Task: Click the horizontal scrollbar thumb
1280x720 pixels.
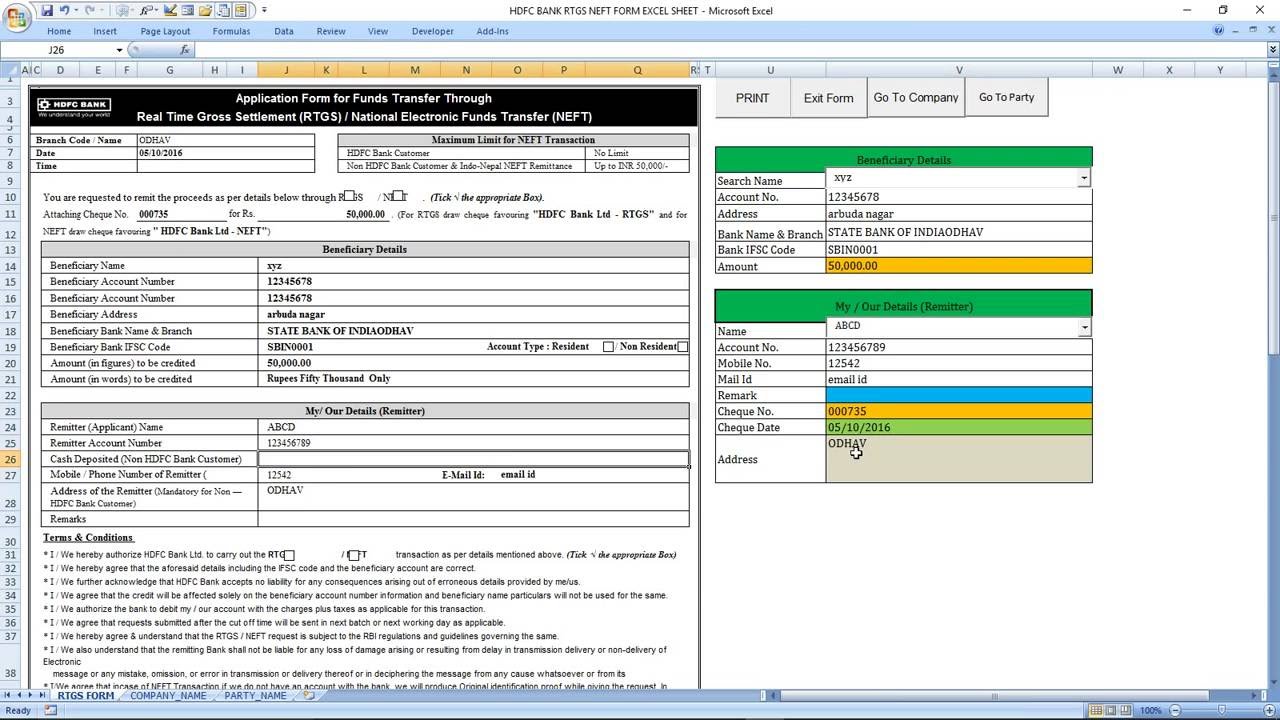Action: pos(994,696)
